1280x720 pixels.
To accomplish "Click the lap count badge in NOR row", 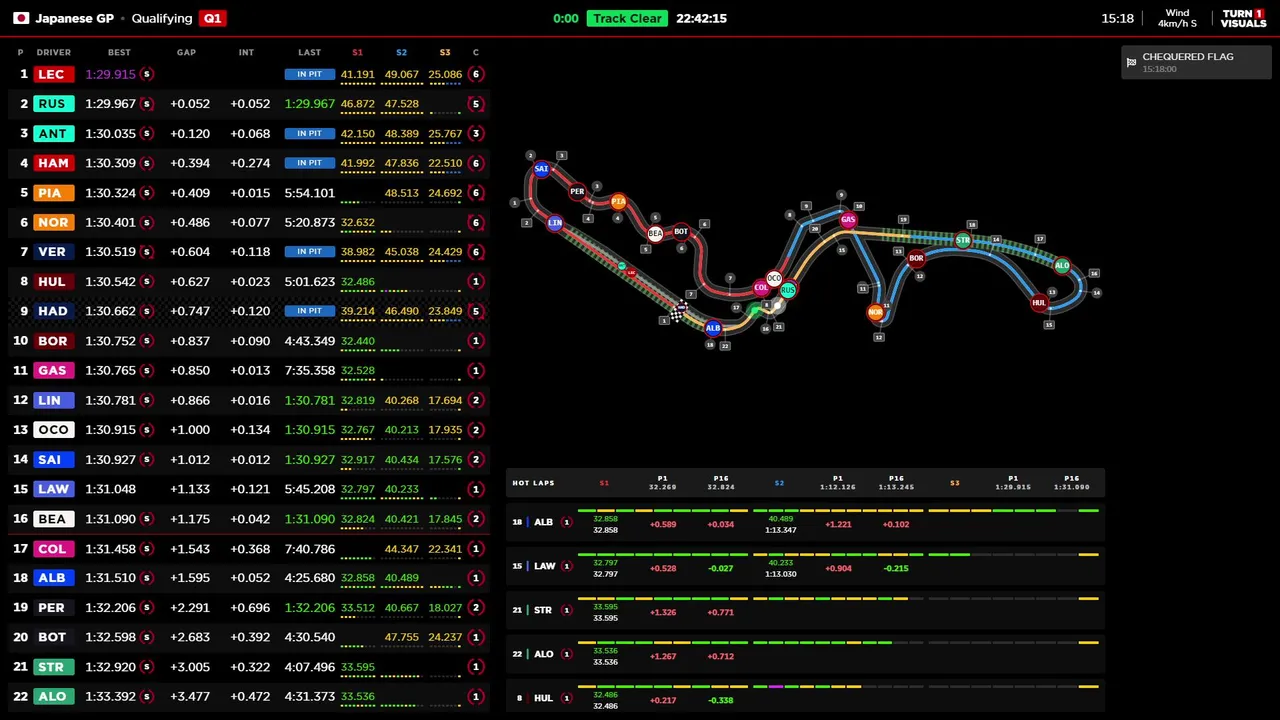I will pos(476,223).
